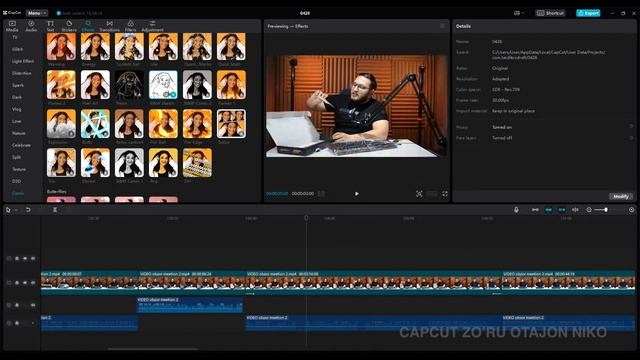Image resolution: width=640 pixels, height=360 pixels.
Task: Select the short audio clip on upper audio track
Action: pos(190,304)
